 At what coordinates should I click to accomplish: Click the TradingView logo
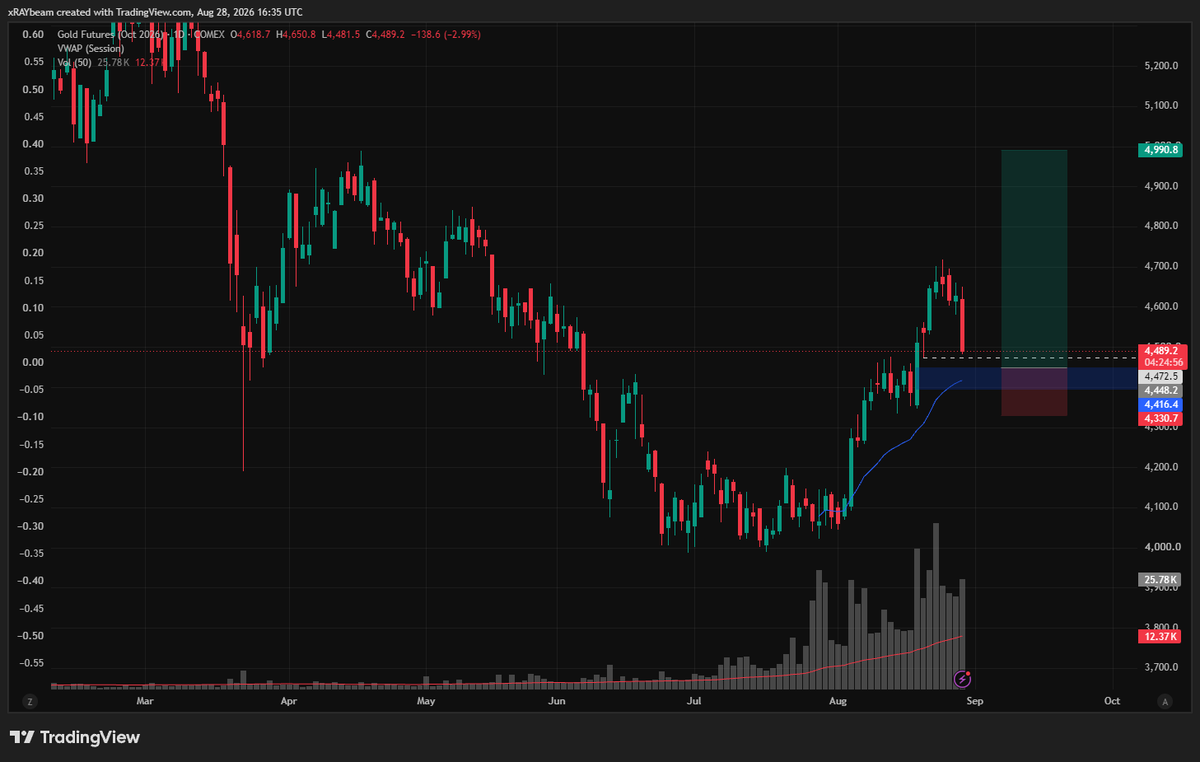click(x=75, y=738)
